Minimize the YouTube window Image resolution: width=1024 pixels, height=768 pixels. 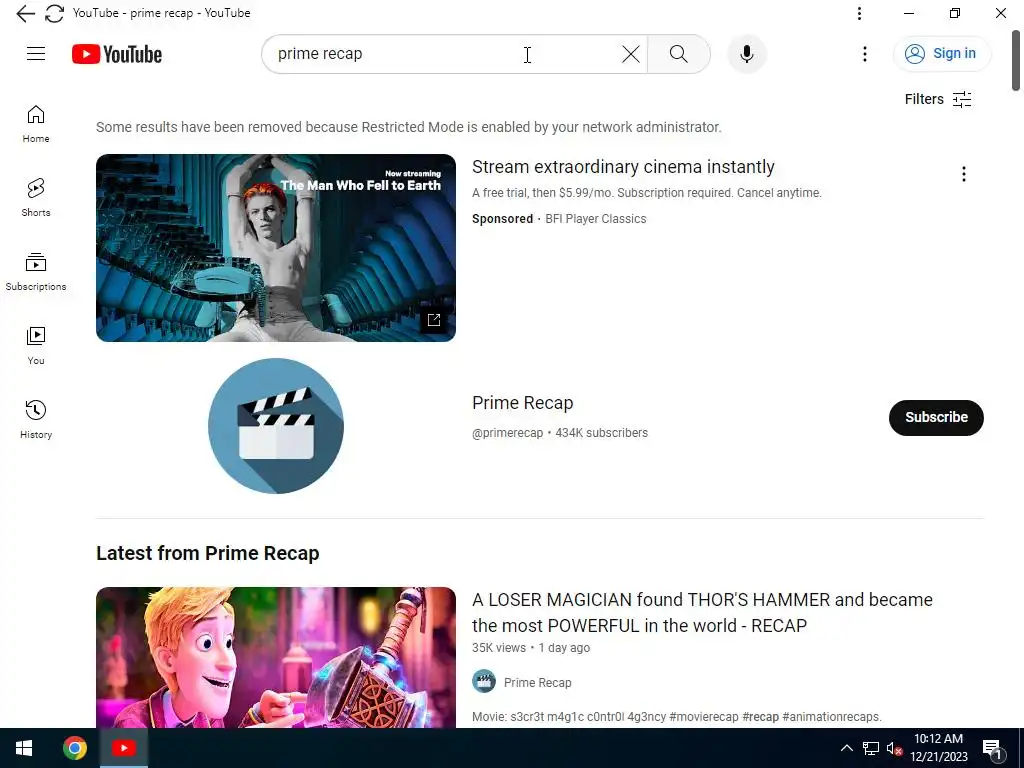tap(908, 13)
